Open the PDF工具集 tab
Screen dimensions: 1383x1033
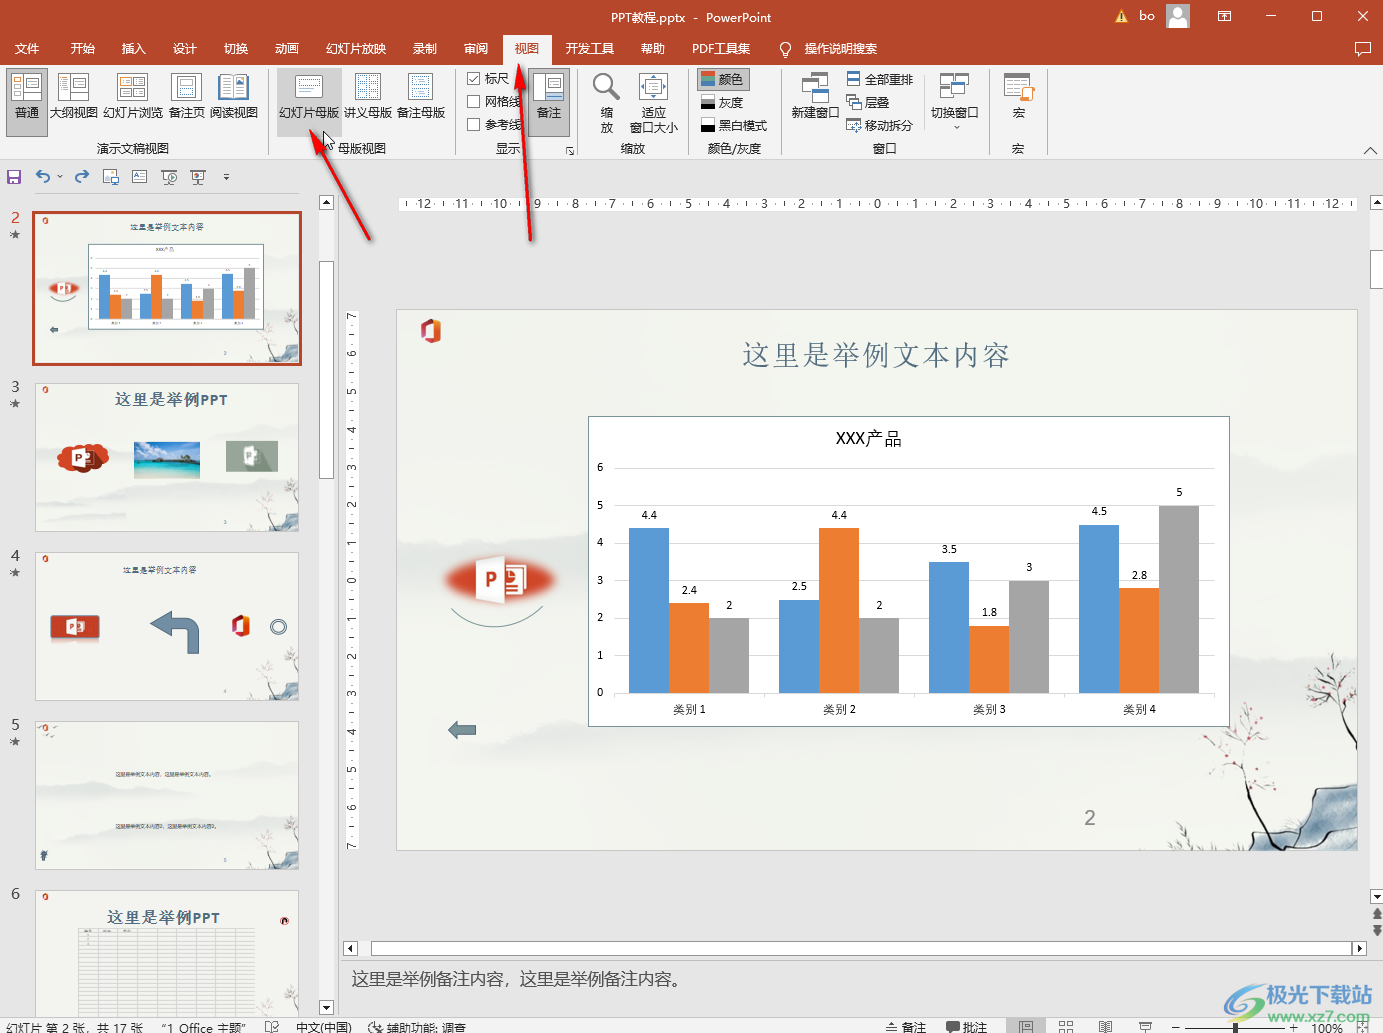pos(720,48)
